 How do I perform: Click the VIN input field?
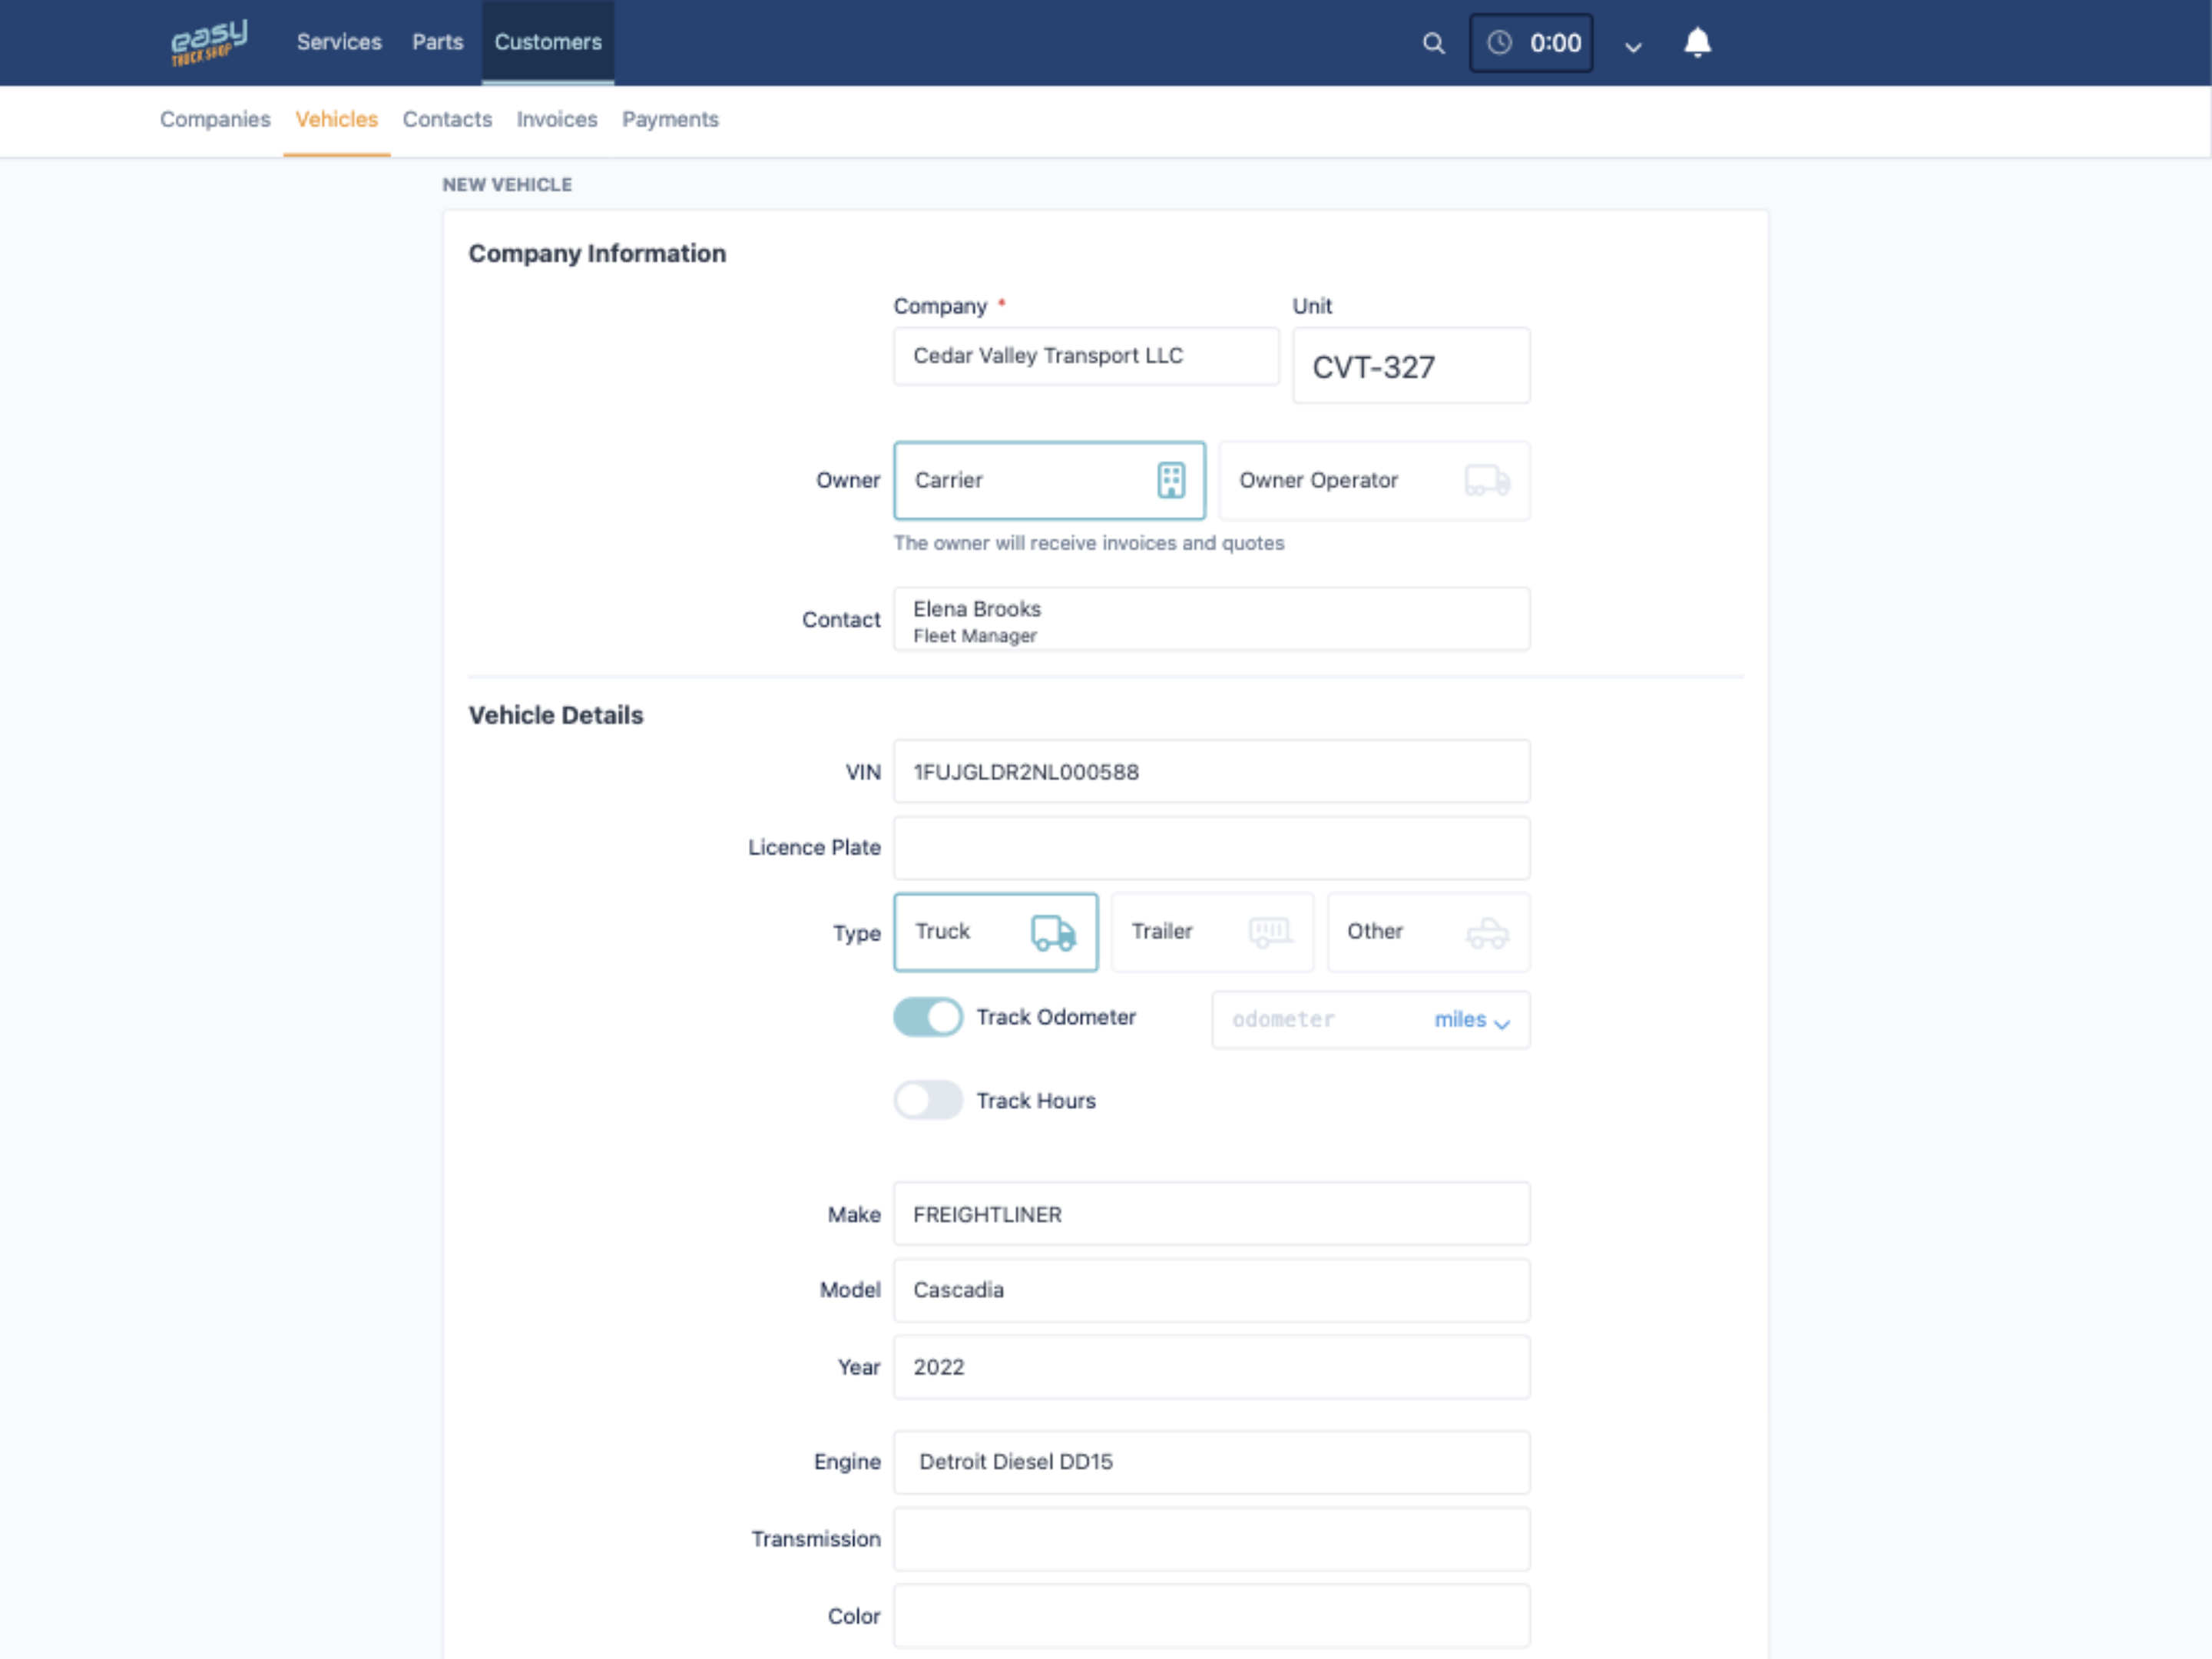[x=1211, y=772]
